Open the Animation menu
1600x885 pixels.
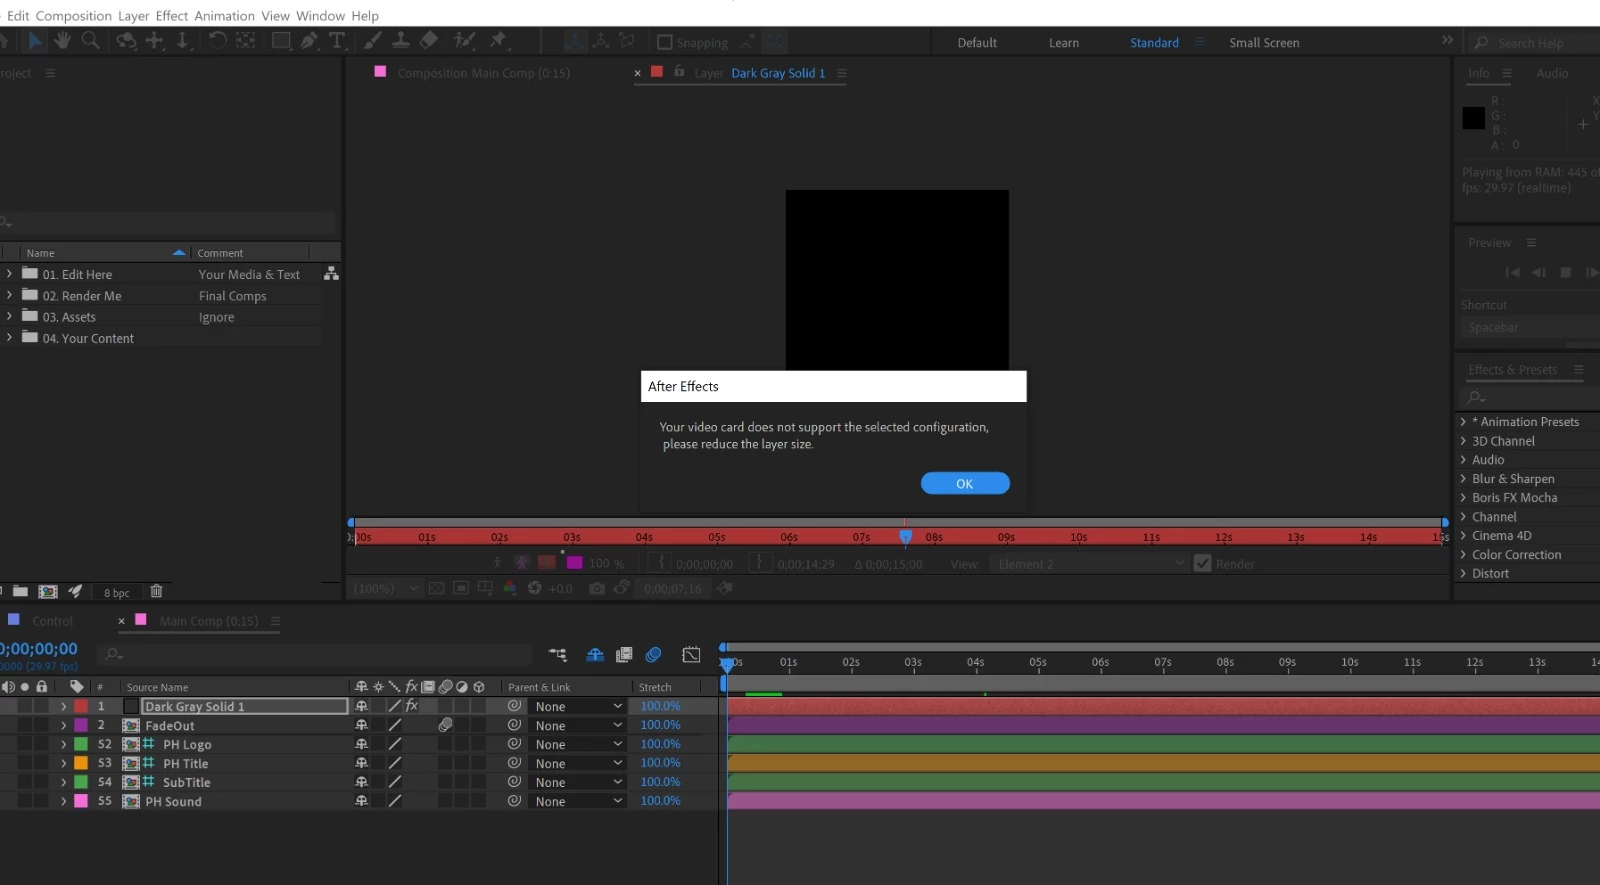point(224,16)
